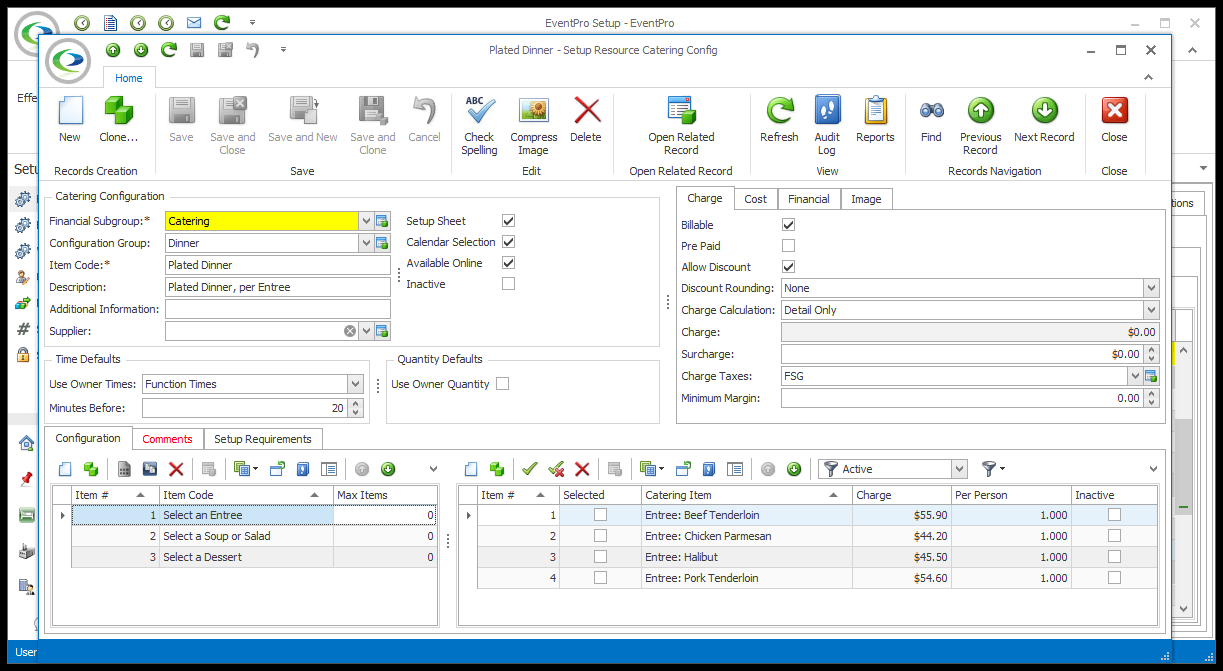The height and width of the screenshot is (671, 1223).
Task: Open the Configuration Group dropdown
Action: [x=366, y=243]
